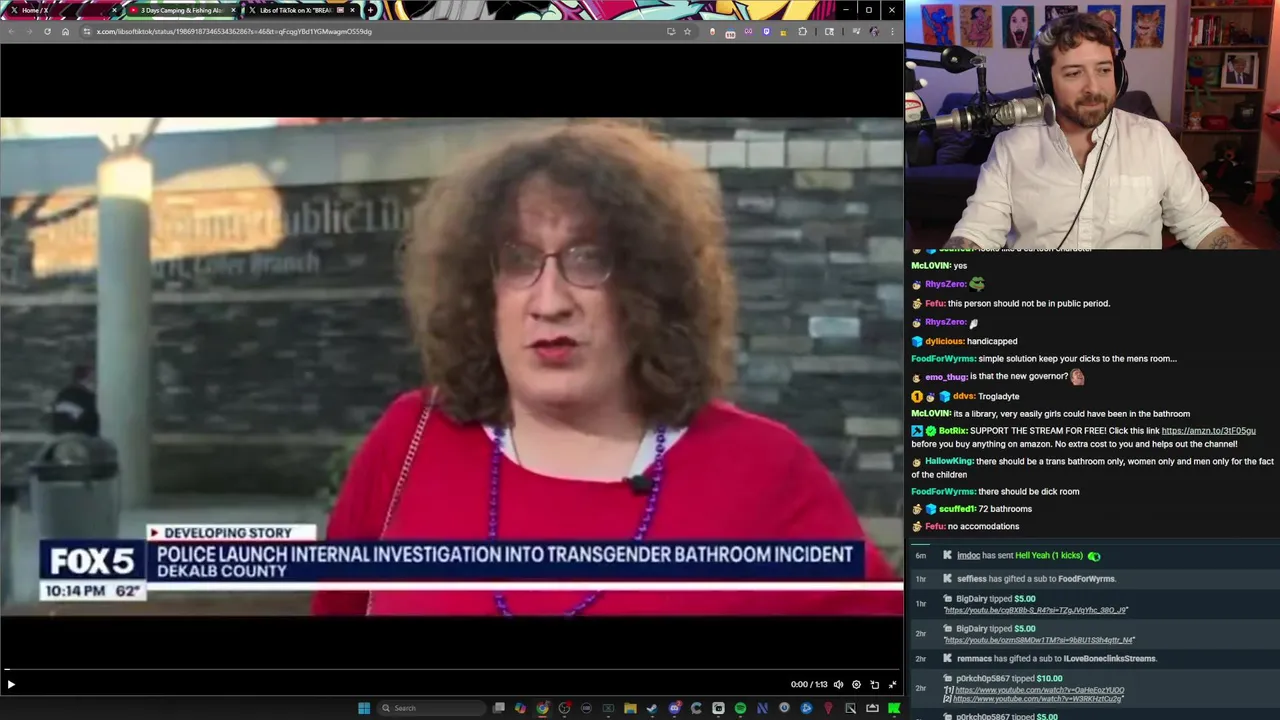Click username emo_thug in chat

945,377
